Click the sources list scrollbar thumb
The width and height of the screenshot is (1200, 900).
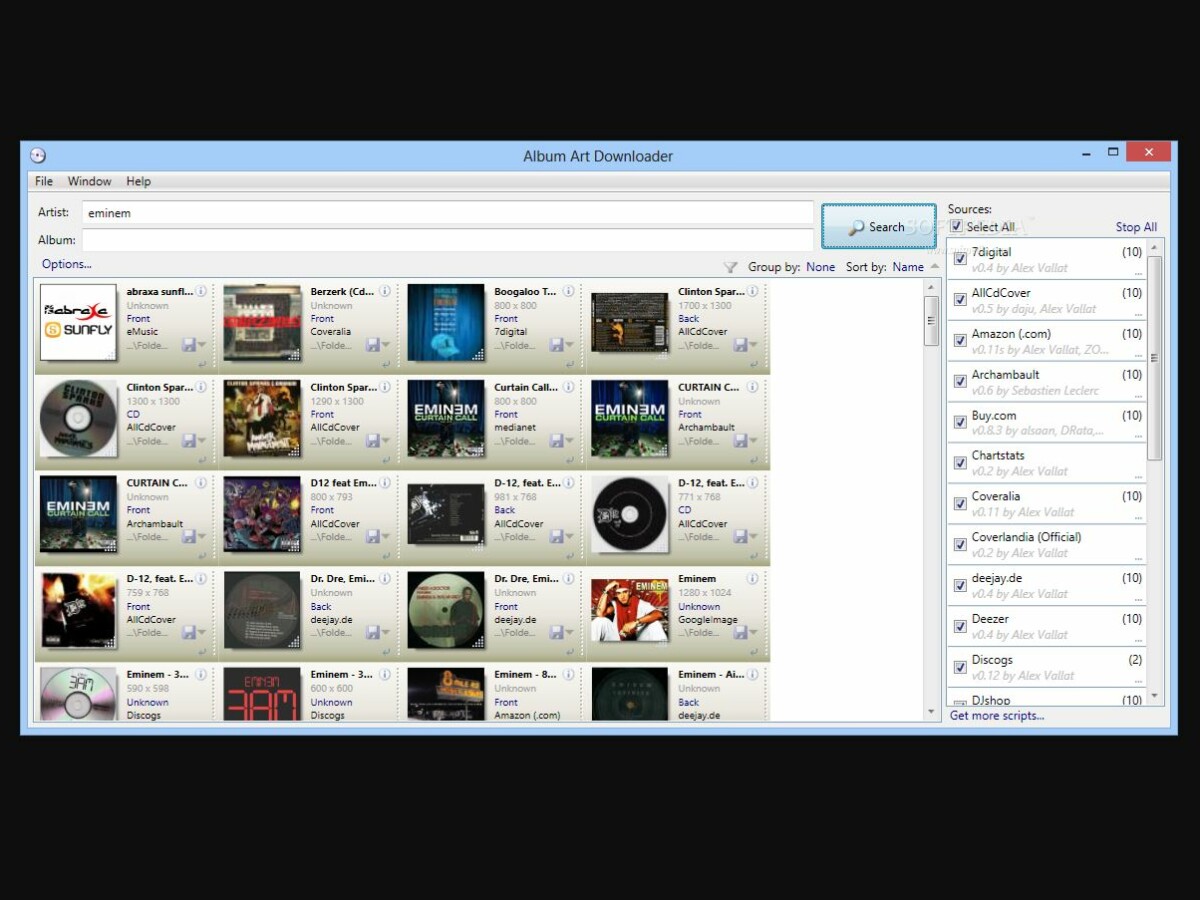click(x=1154, y=358)
